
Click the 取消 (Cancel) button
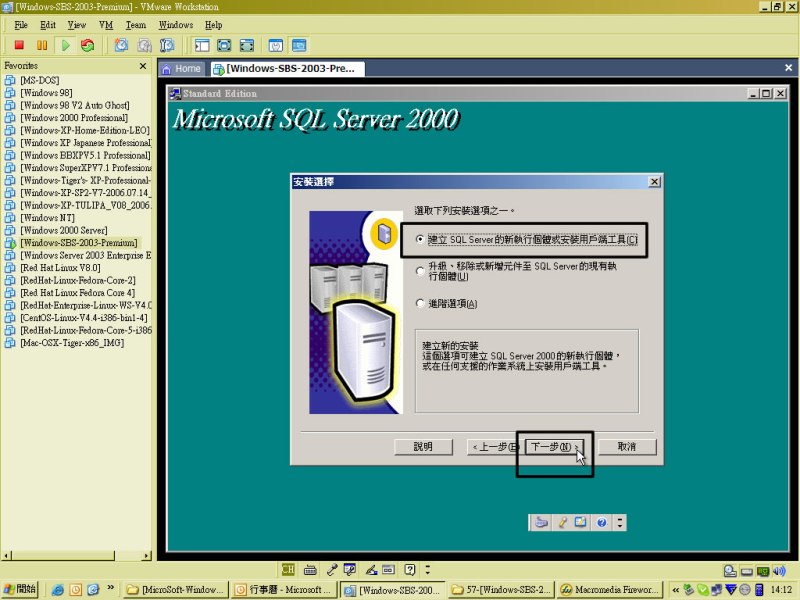tap(627, 447)
